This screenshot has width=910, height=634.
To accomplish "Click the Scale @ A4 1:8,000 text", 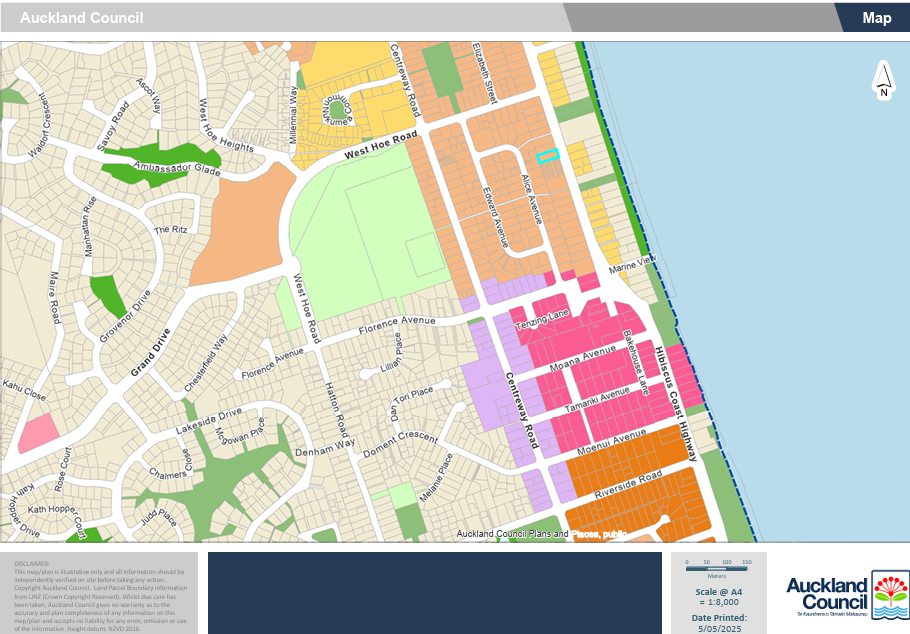I will click(716, 596).
